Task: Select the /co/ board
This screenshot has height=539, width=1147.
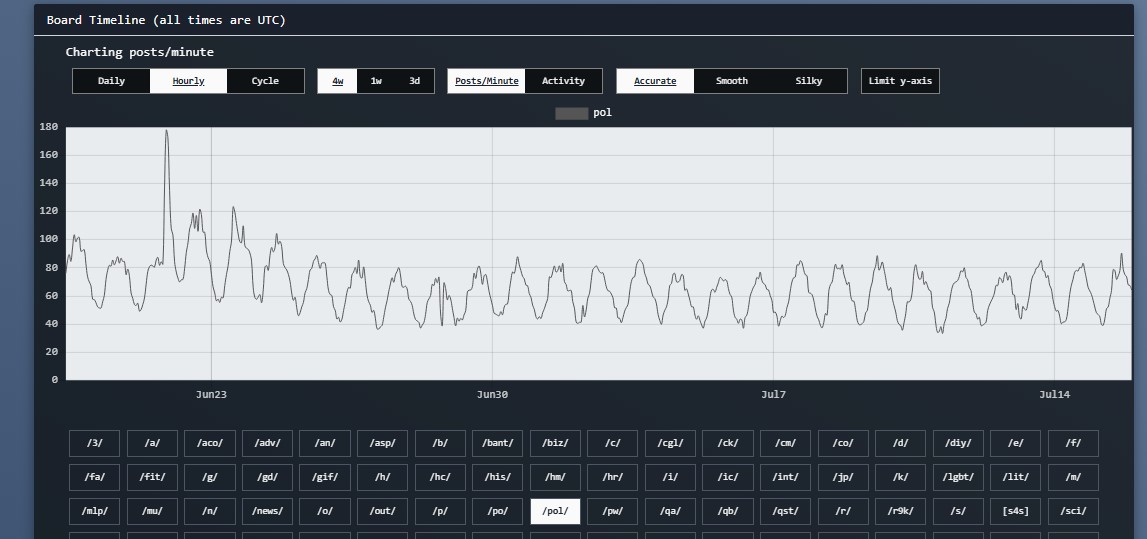Action: (843, 443)
